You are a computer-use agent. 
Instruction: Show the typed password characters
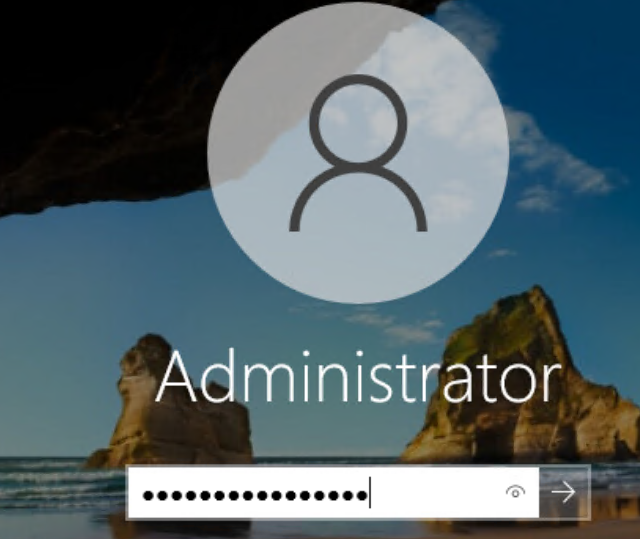click(x=515, y=492)
